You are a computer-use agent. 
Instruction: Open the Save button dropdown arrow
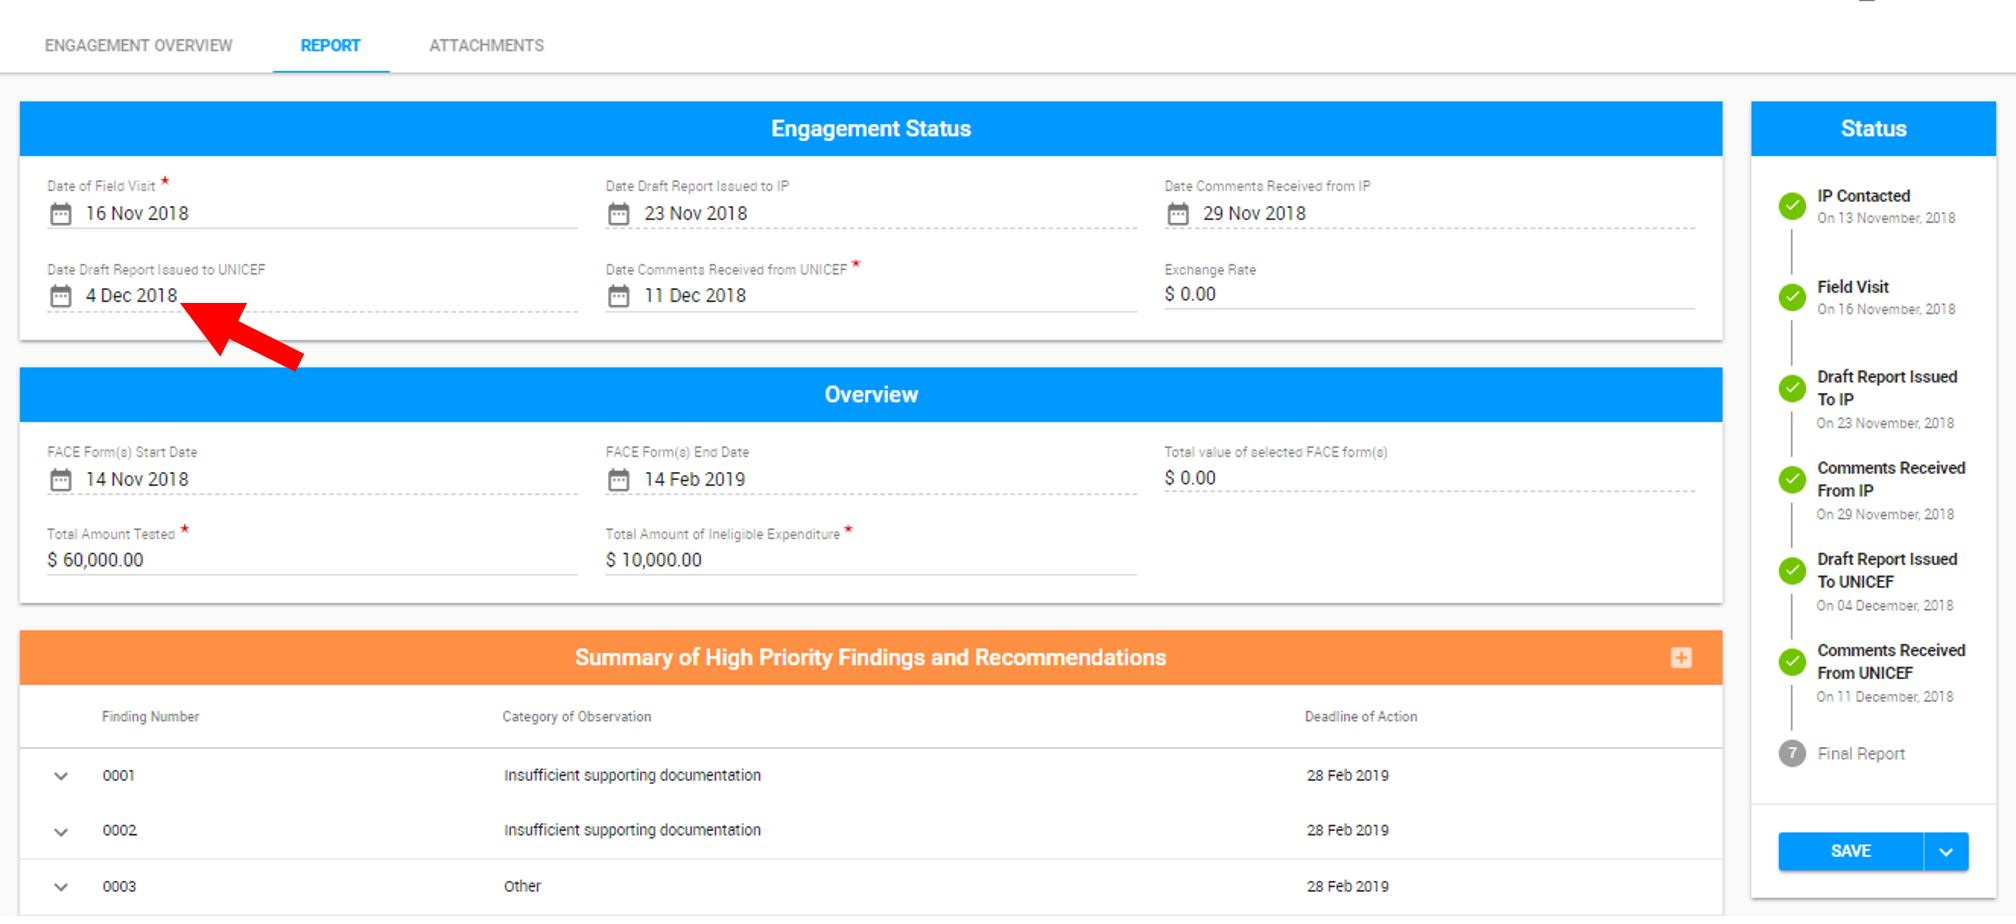(1944, 851)
